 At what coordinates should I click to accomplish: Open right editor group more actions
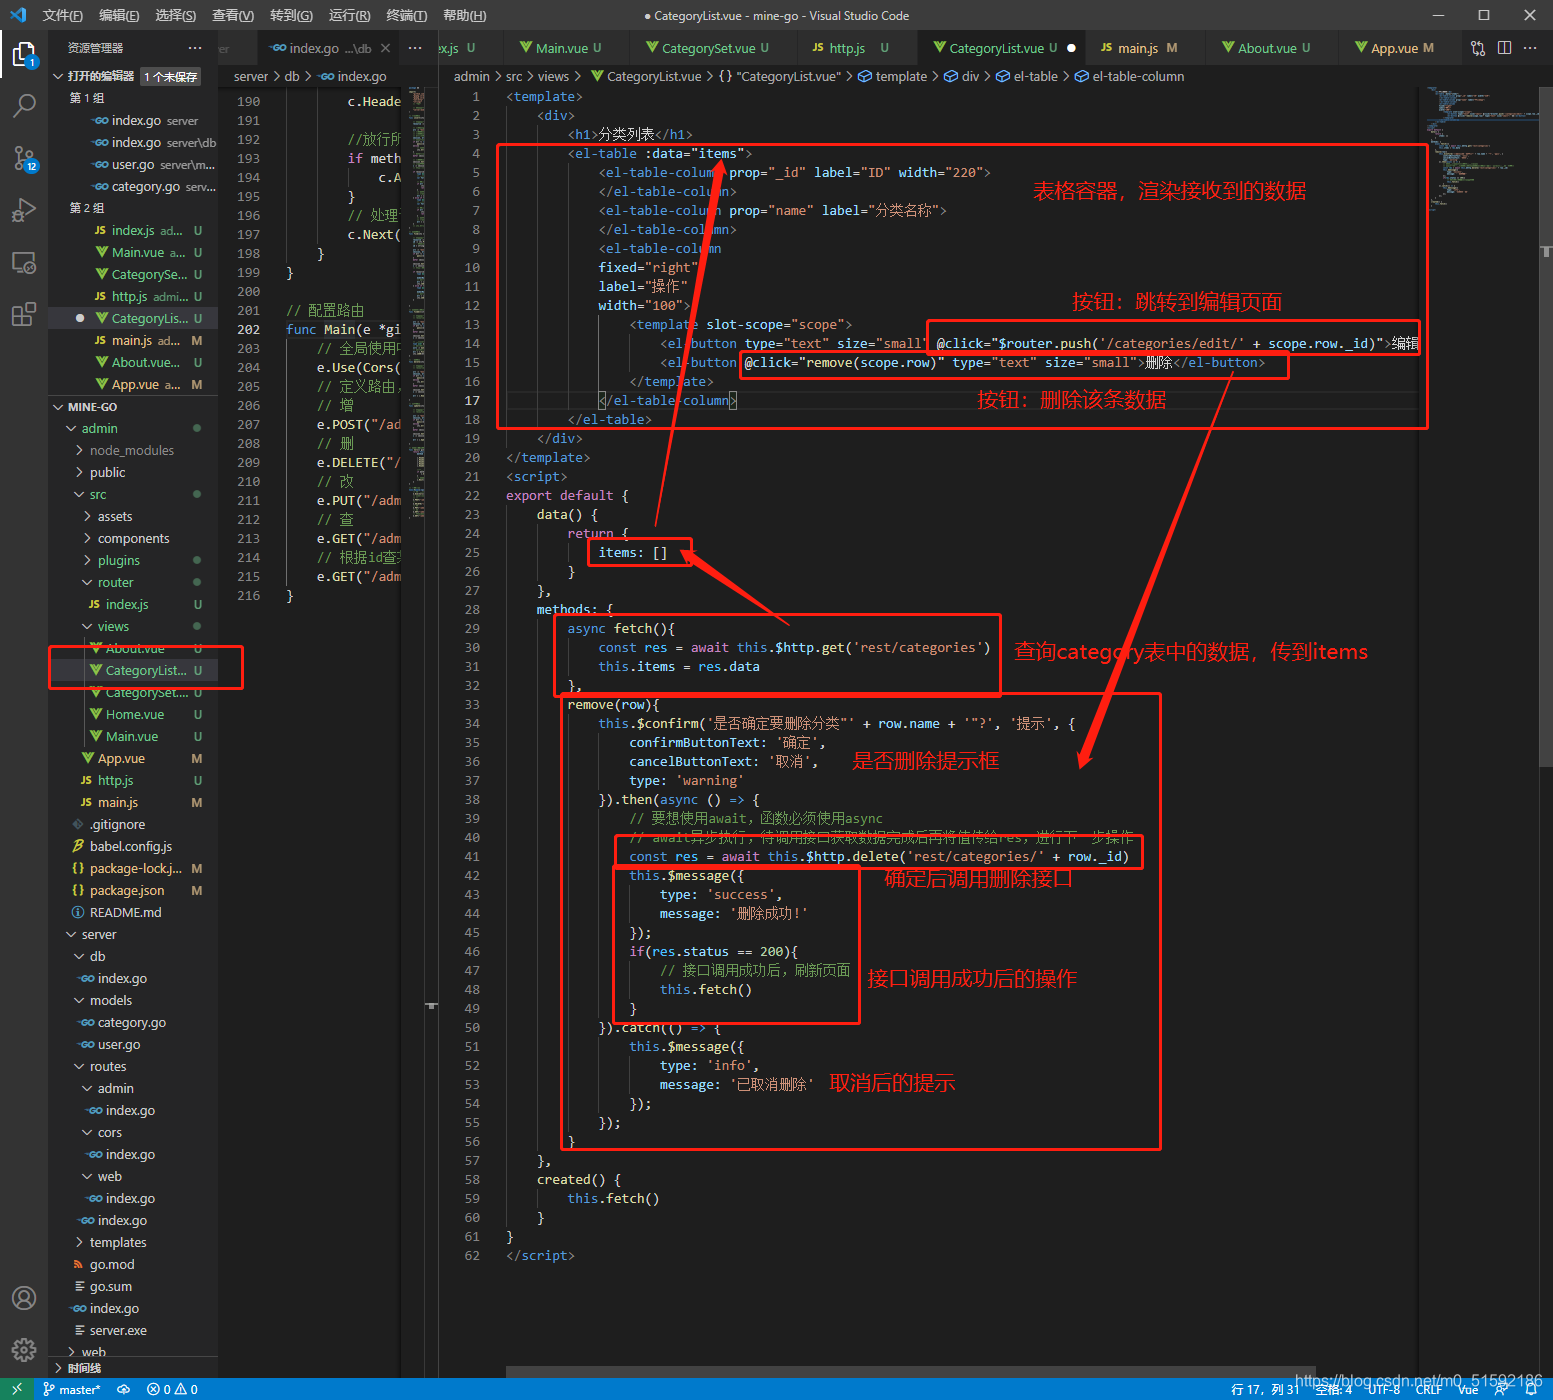1530,48
